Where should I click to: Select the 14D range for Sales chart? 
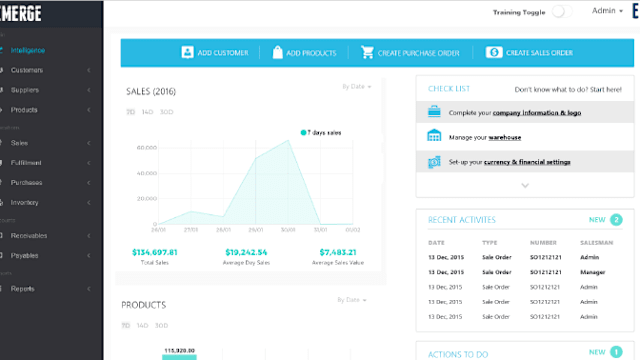[147, 112]
